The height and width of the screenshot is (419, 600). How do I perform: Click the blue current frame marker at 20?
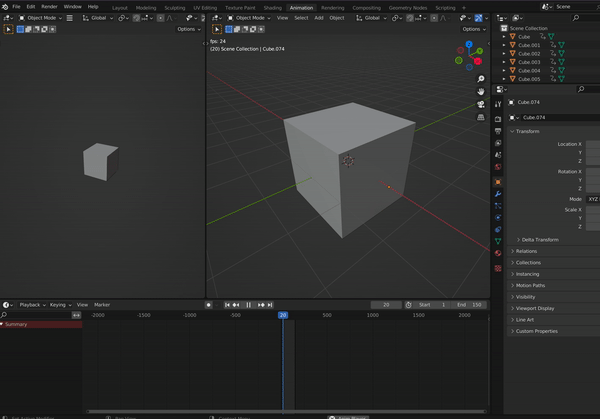coord(283,315)
